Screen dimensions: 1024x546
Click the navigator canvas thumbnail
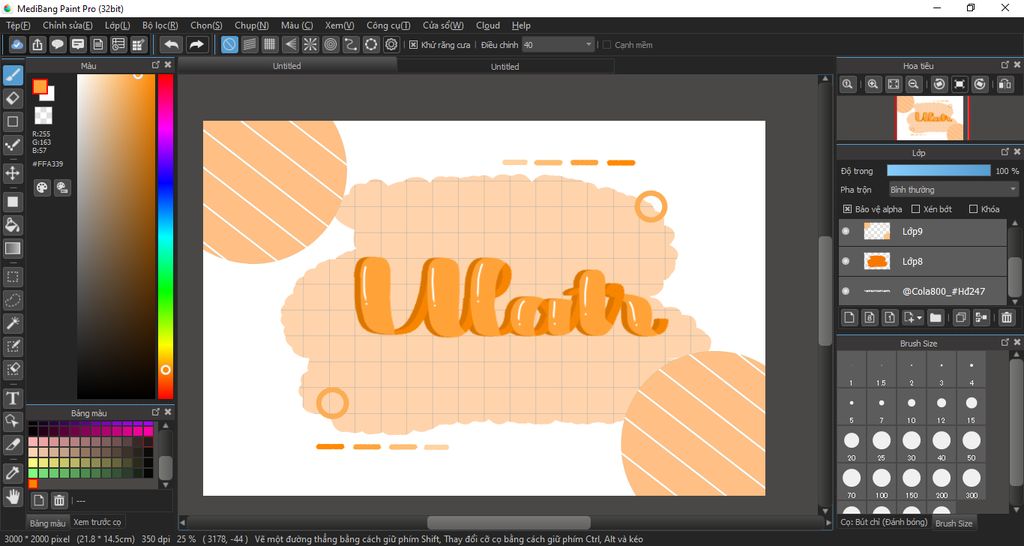932,118
